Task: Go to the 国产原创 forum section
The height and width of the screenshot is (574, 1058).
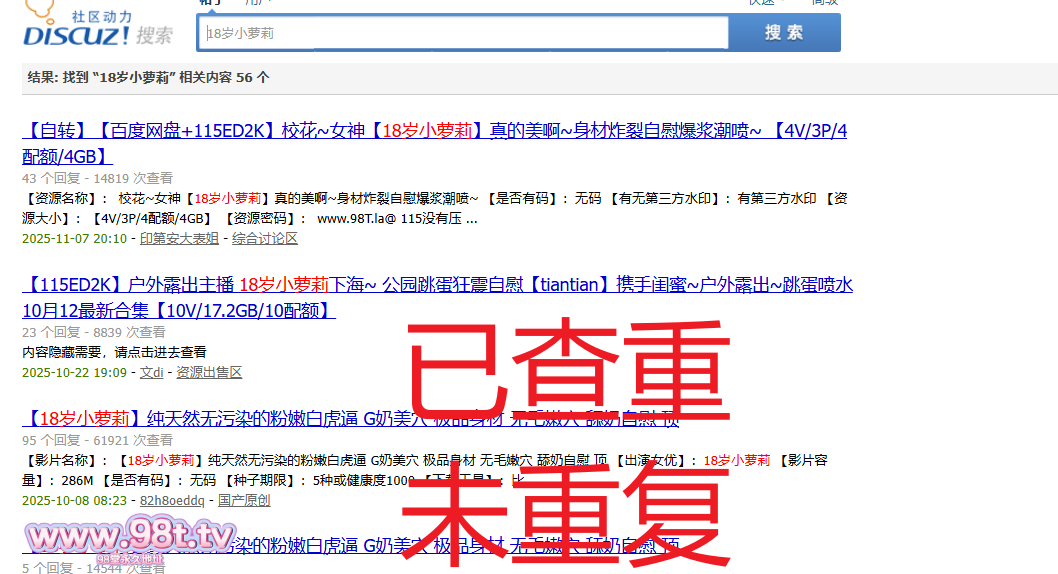Action: [244, 501]
